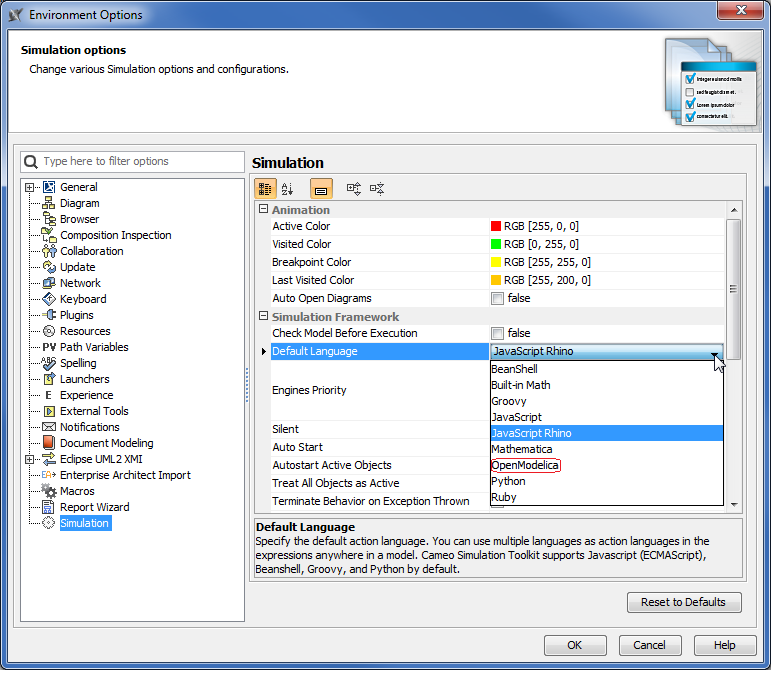771x673 pixels.
Task: Click the categorized view toolbar icon
Action: 265,189
